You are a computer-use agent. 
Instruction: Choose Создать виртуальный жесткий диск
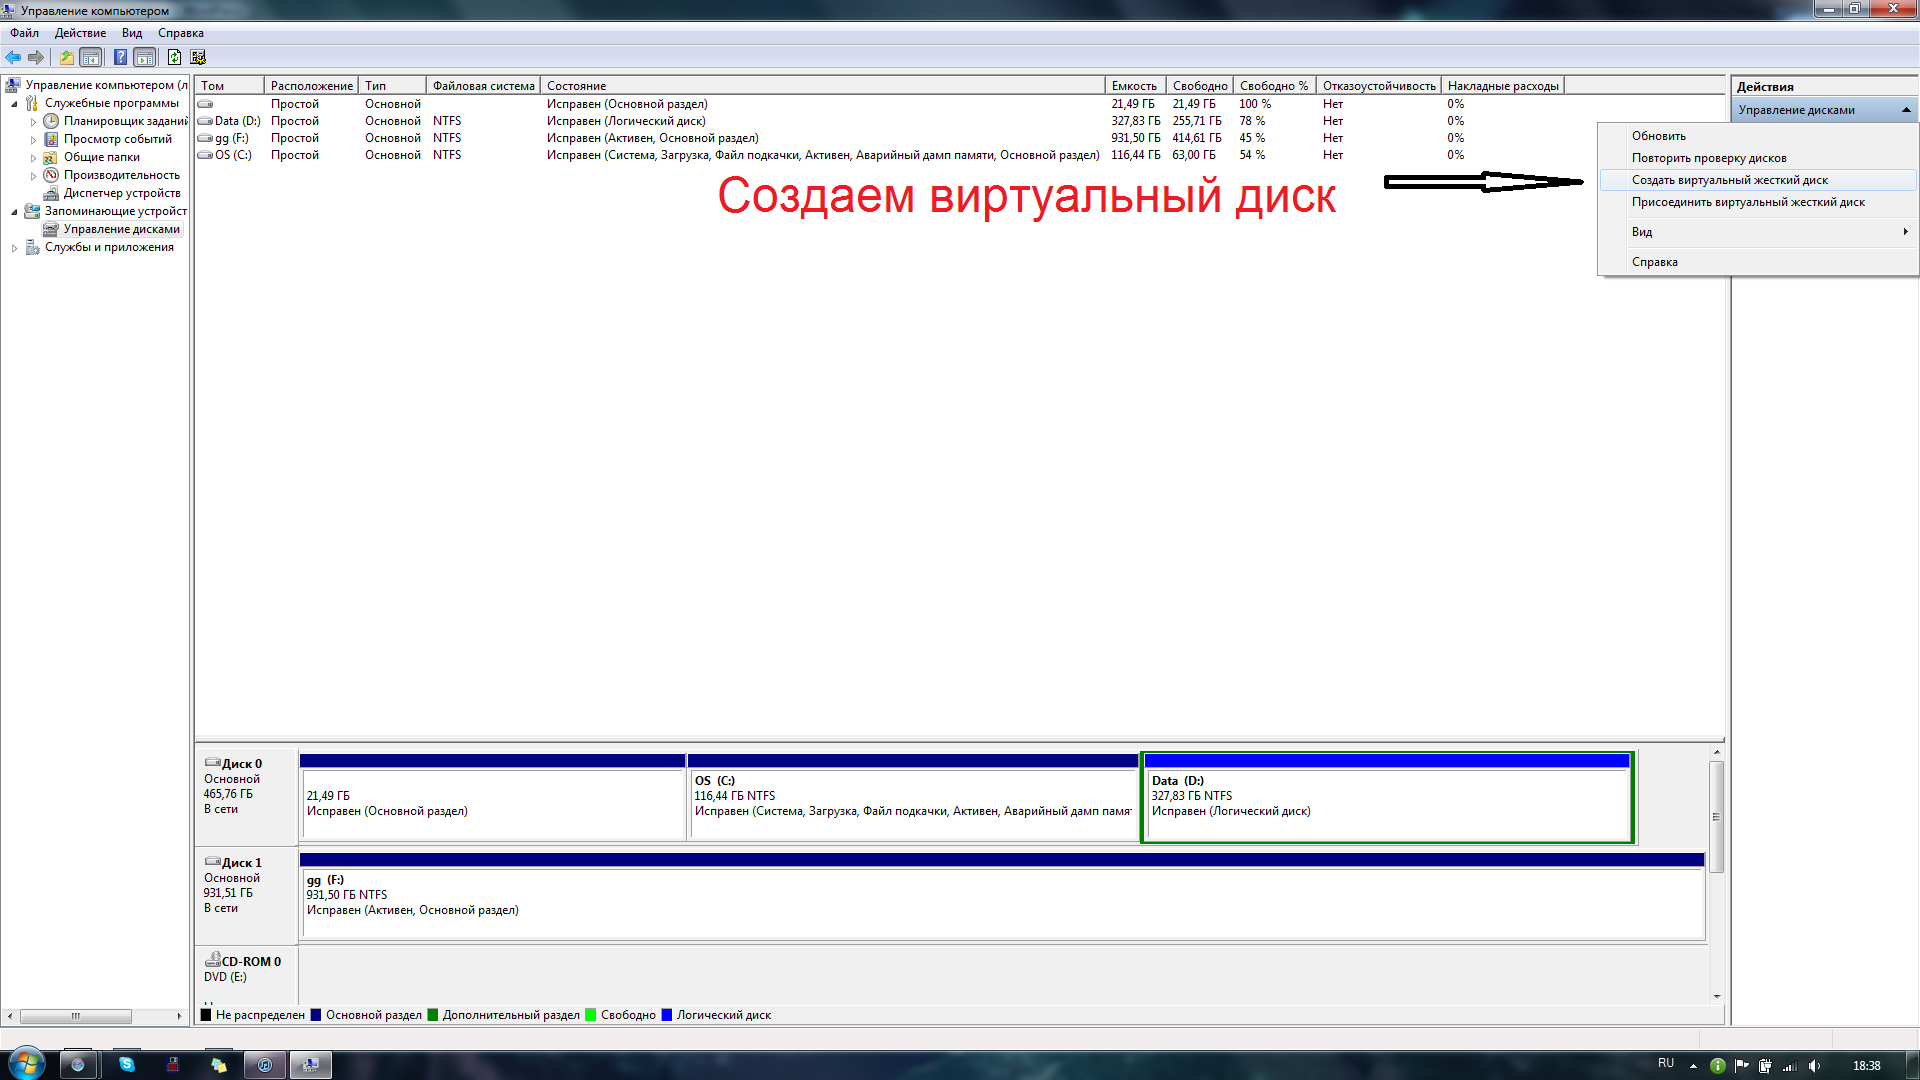point(1729,180)
